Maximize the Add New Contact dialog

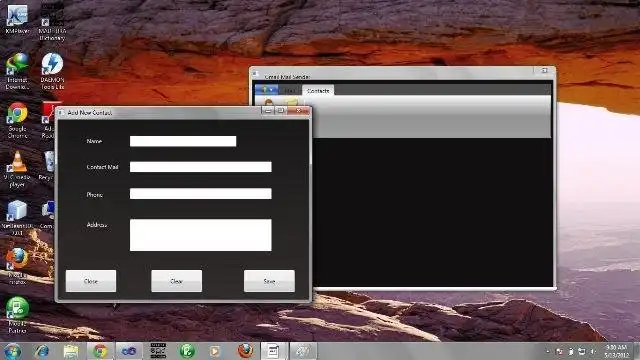[x=280, y=111]
